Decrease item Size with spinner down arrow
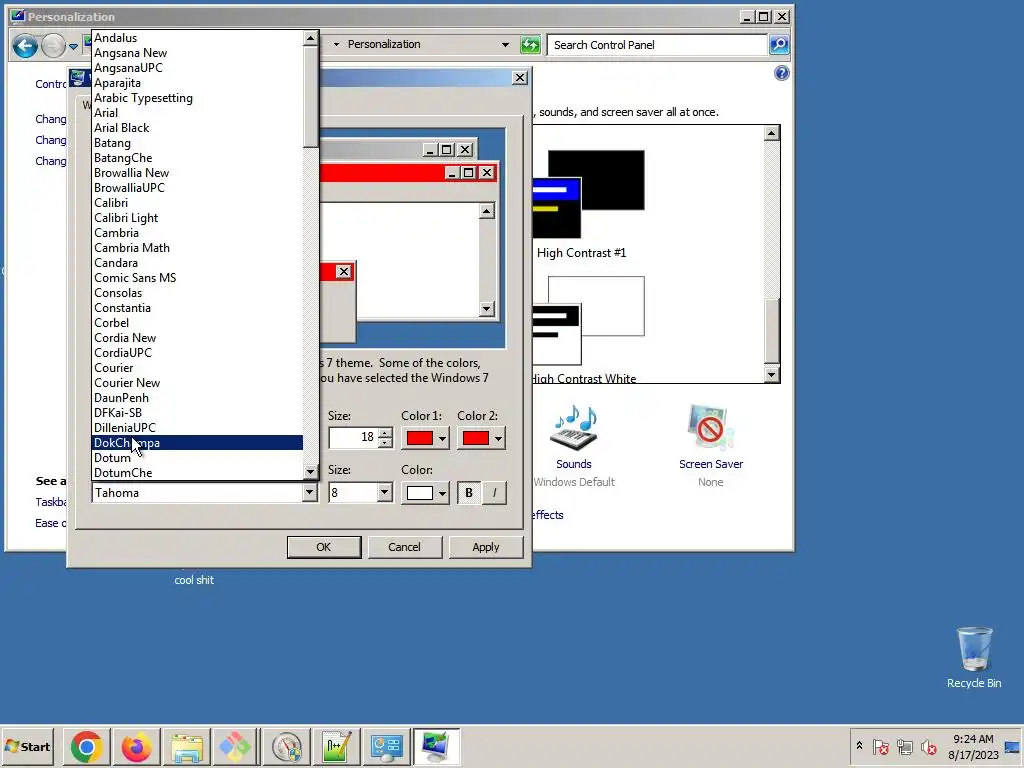The image size is (1024, 768). (385, 443)
